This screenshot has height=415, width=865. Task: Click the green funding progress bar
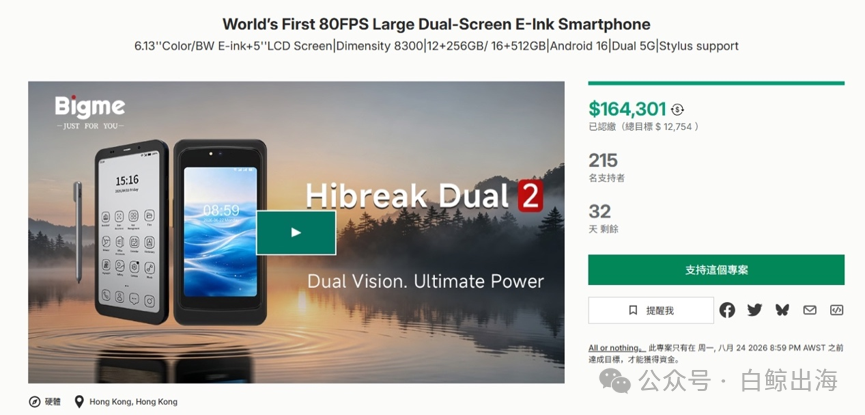tap(716, 83)
